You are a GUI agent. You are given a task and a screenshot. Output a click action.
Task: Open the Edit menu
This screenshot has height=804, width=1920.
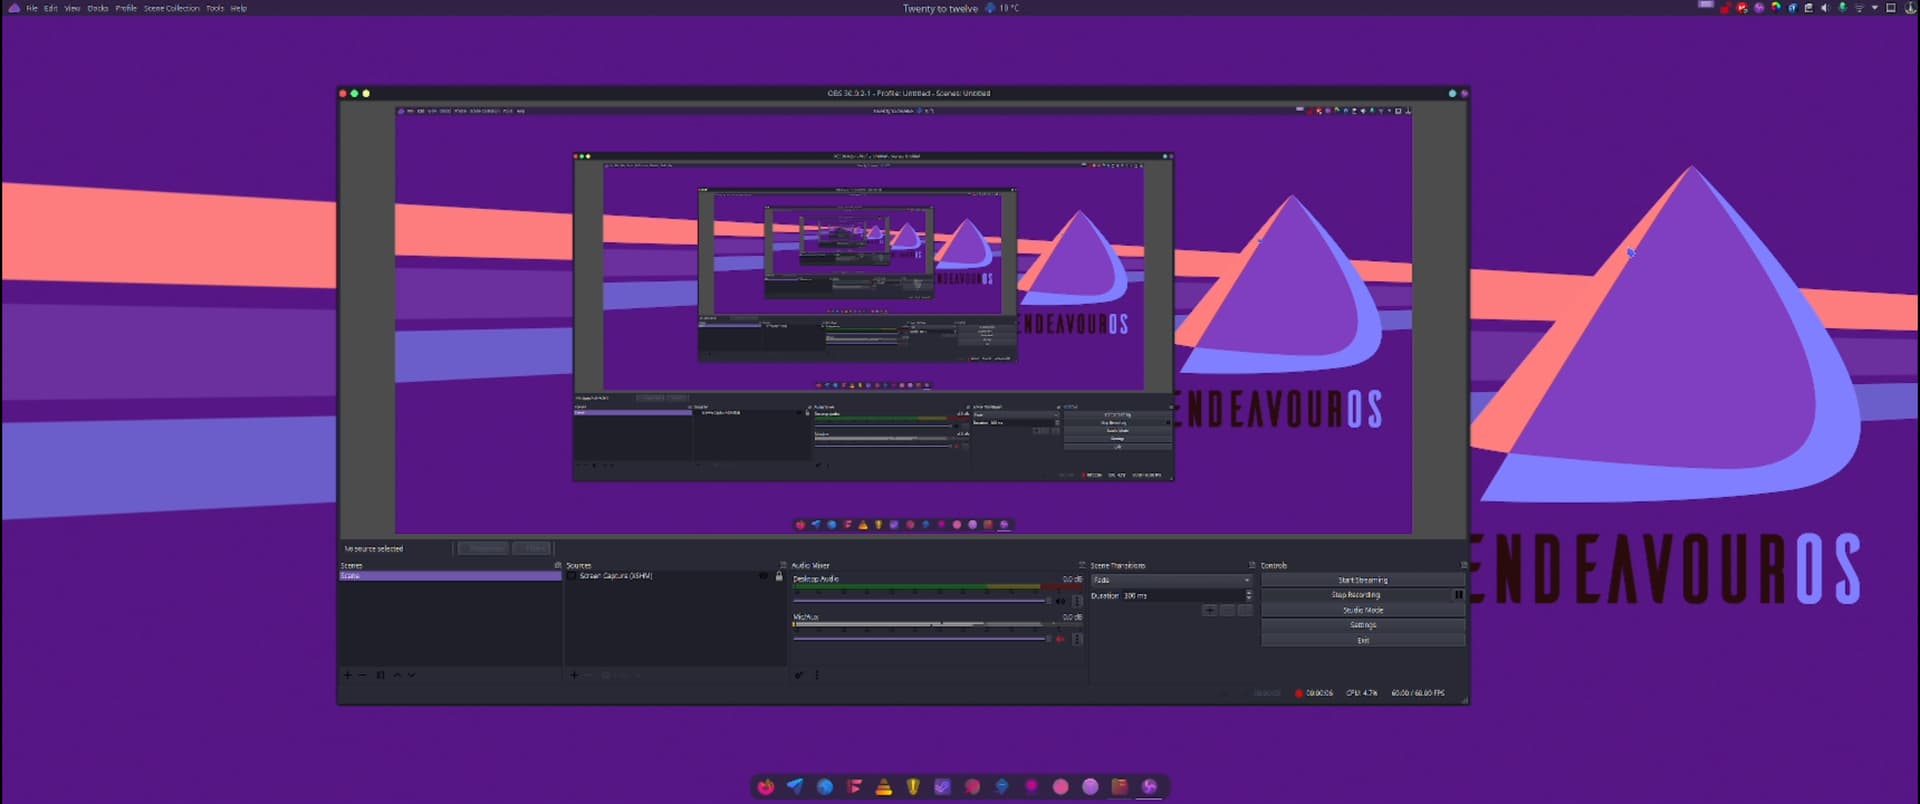(50, 8)
